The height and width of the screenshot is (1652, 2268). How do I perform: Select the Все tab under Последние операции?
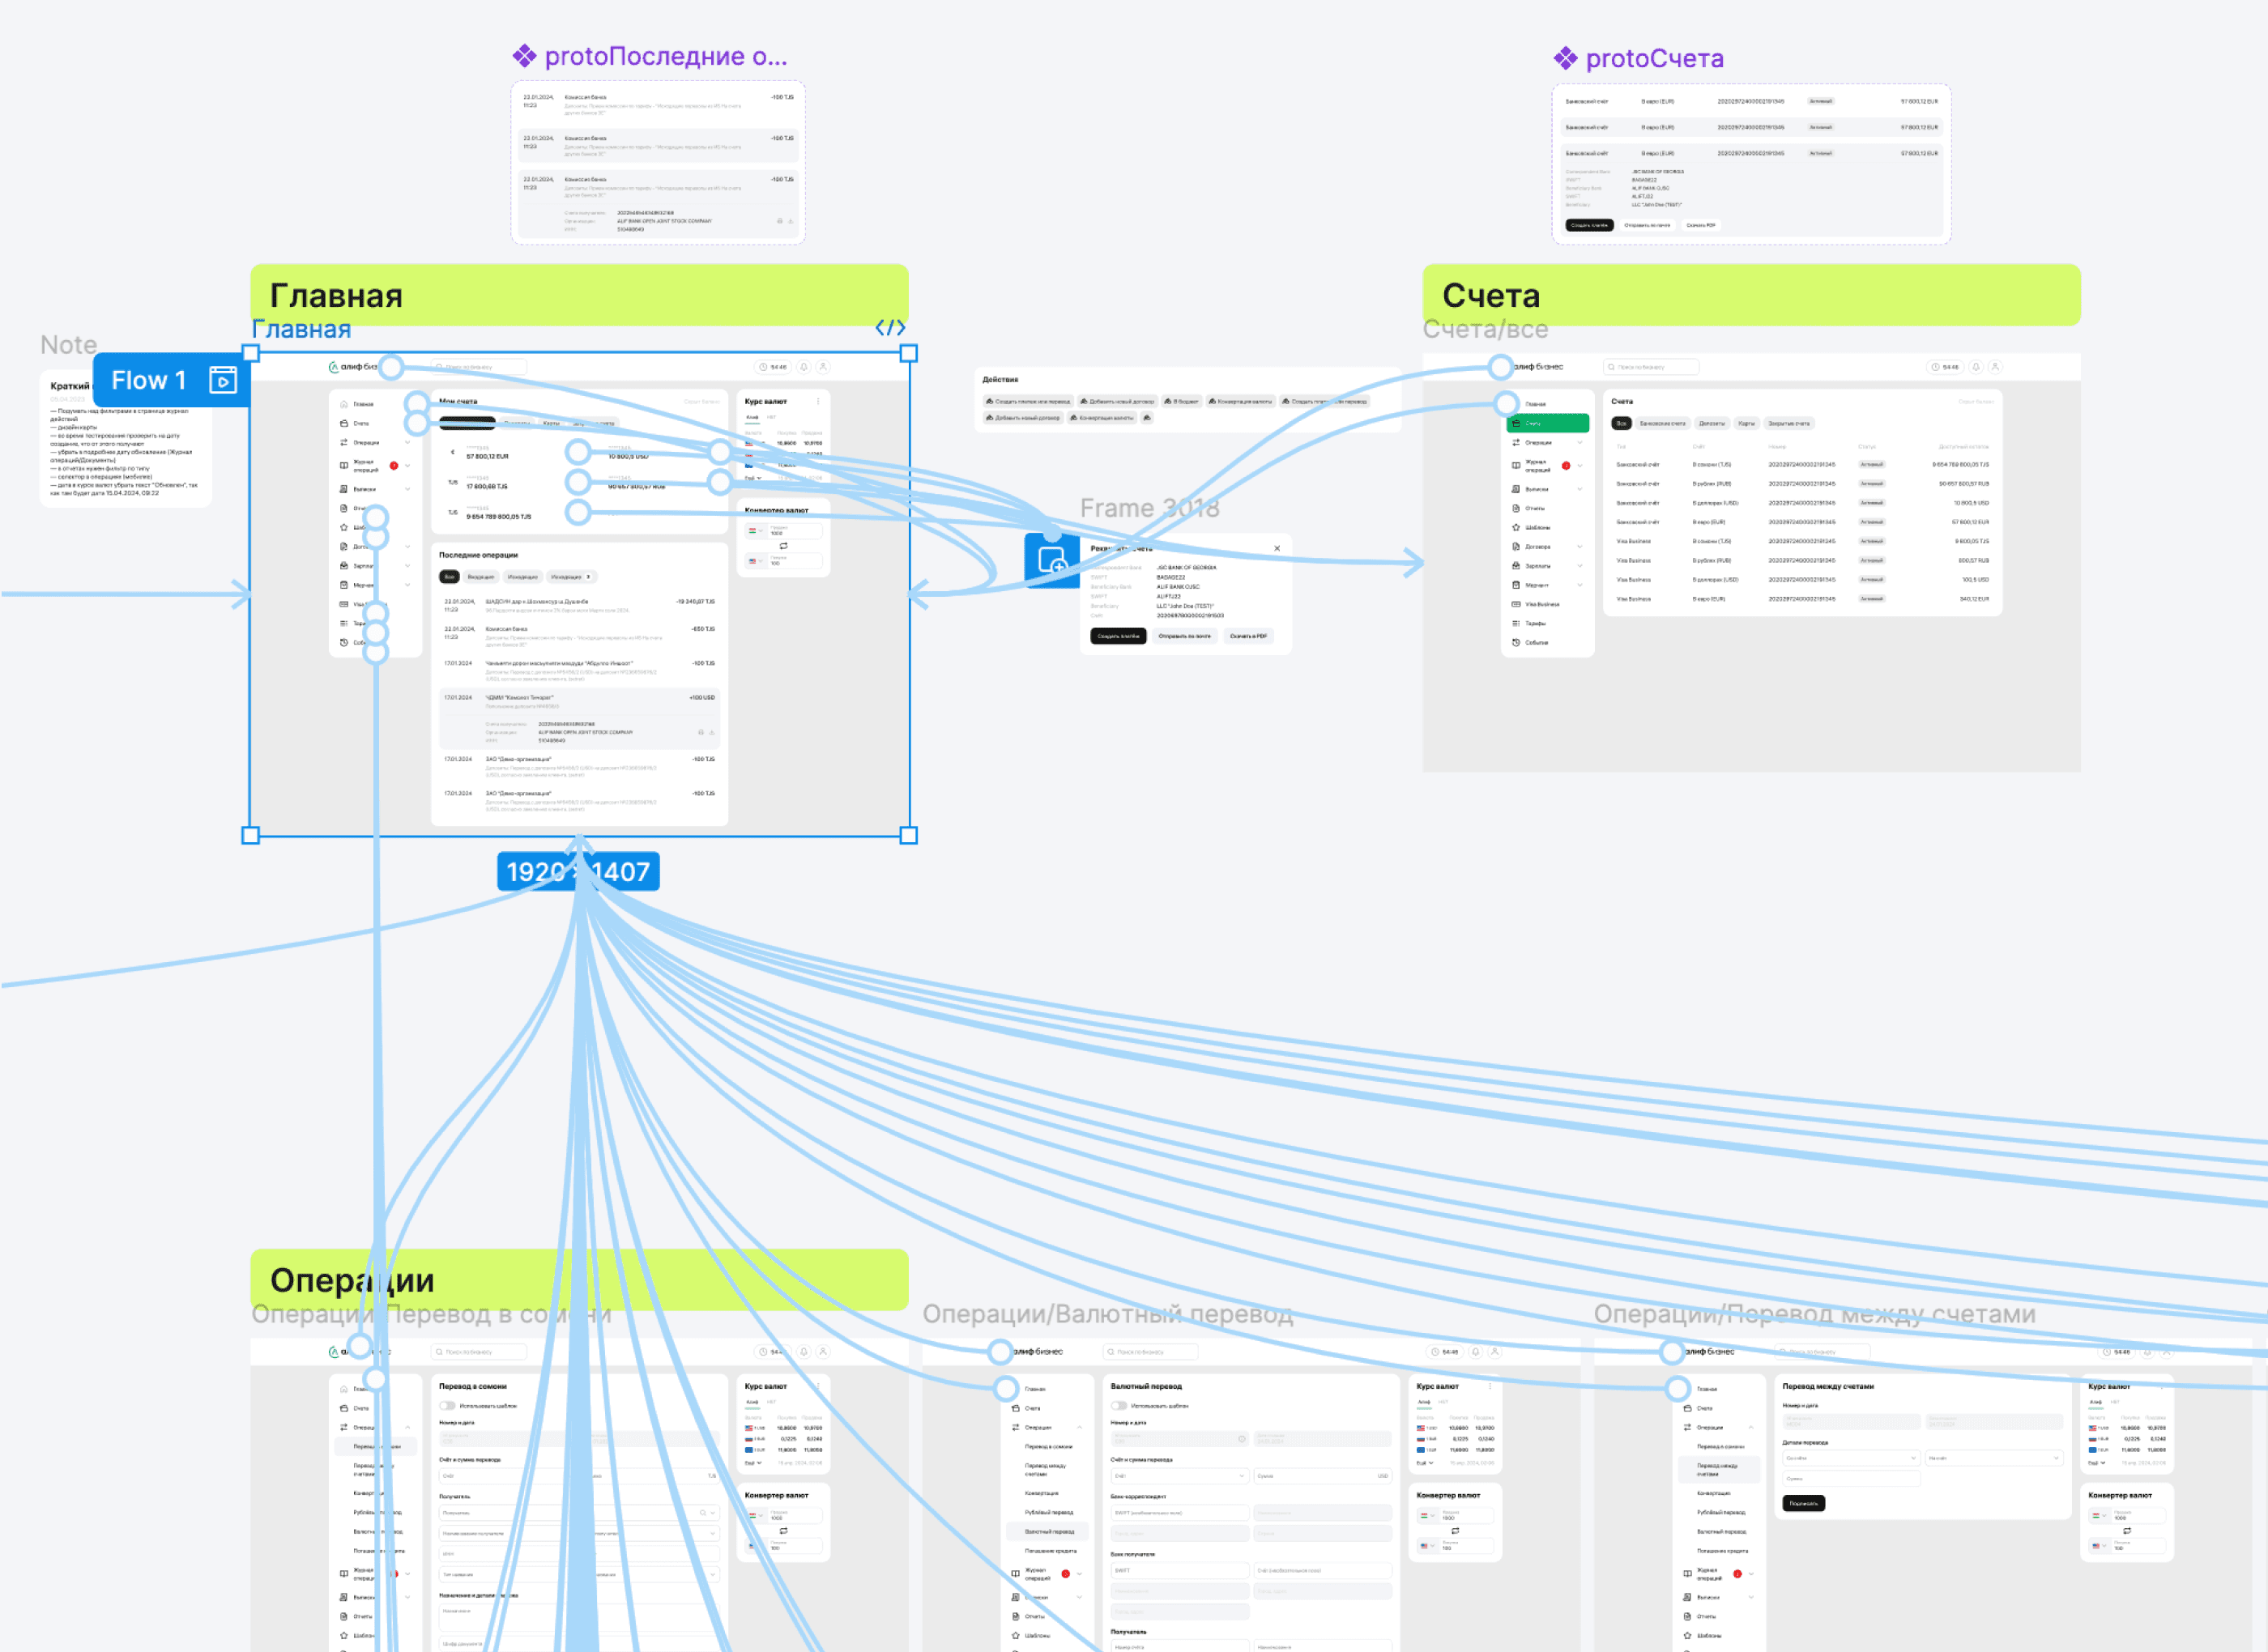point(449,577)
